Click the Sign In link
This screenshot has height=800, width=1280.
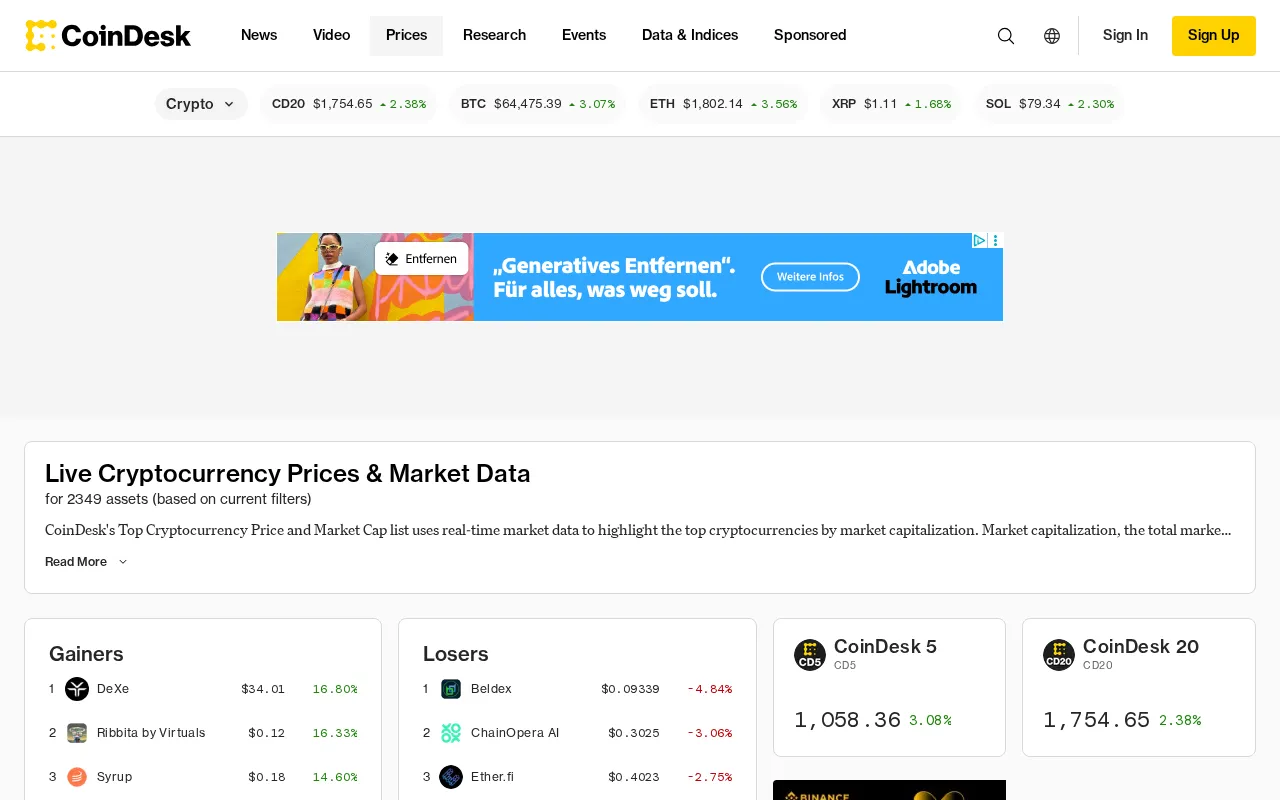click(x=1125, y=36)
